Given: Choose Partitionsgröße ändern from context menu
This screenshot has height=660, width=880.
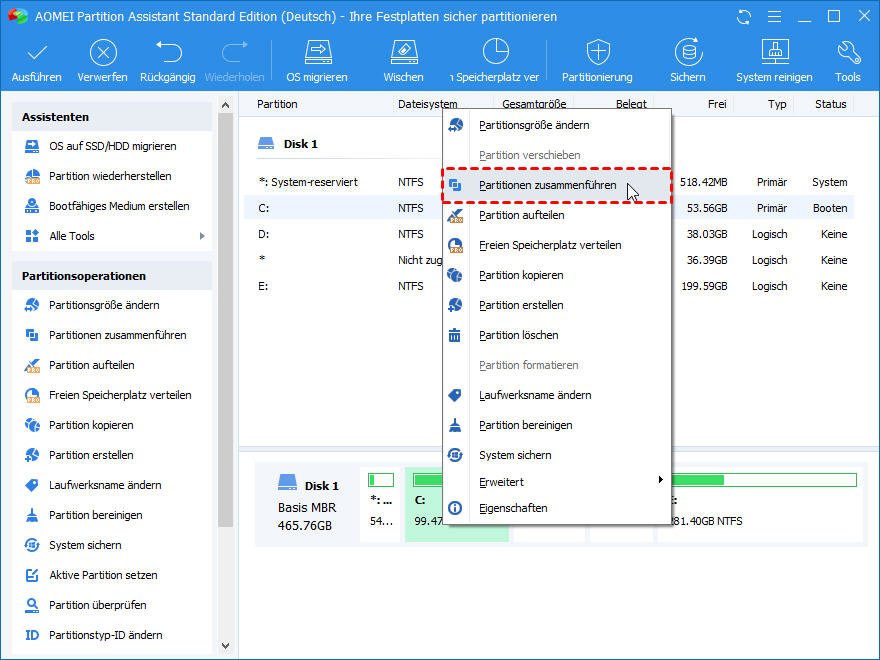Looking at the screenshot, I should click(x=557, y=125).
